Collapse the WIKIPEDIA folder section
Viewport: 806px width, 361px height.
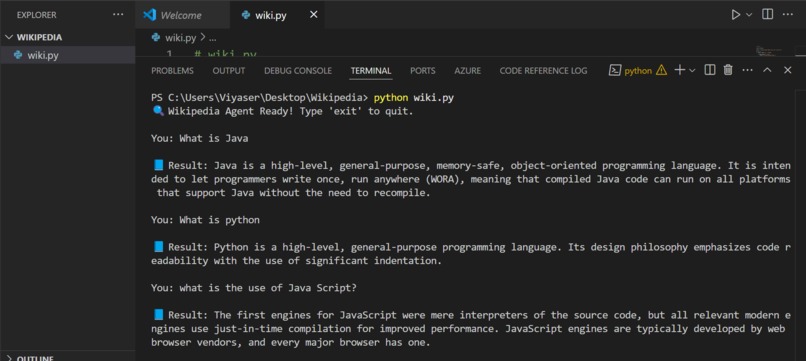click(10, 38)
